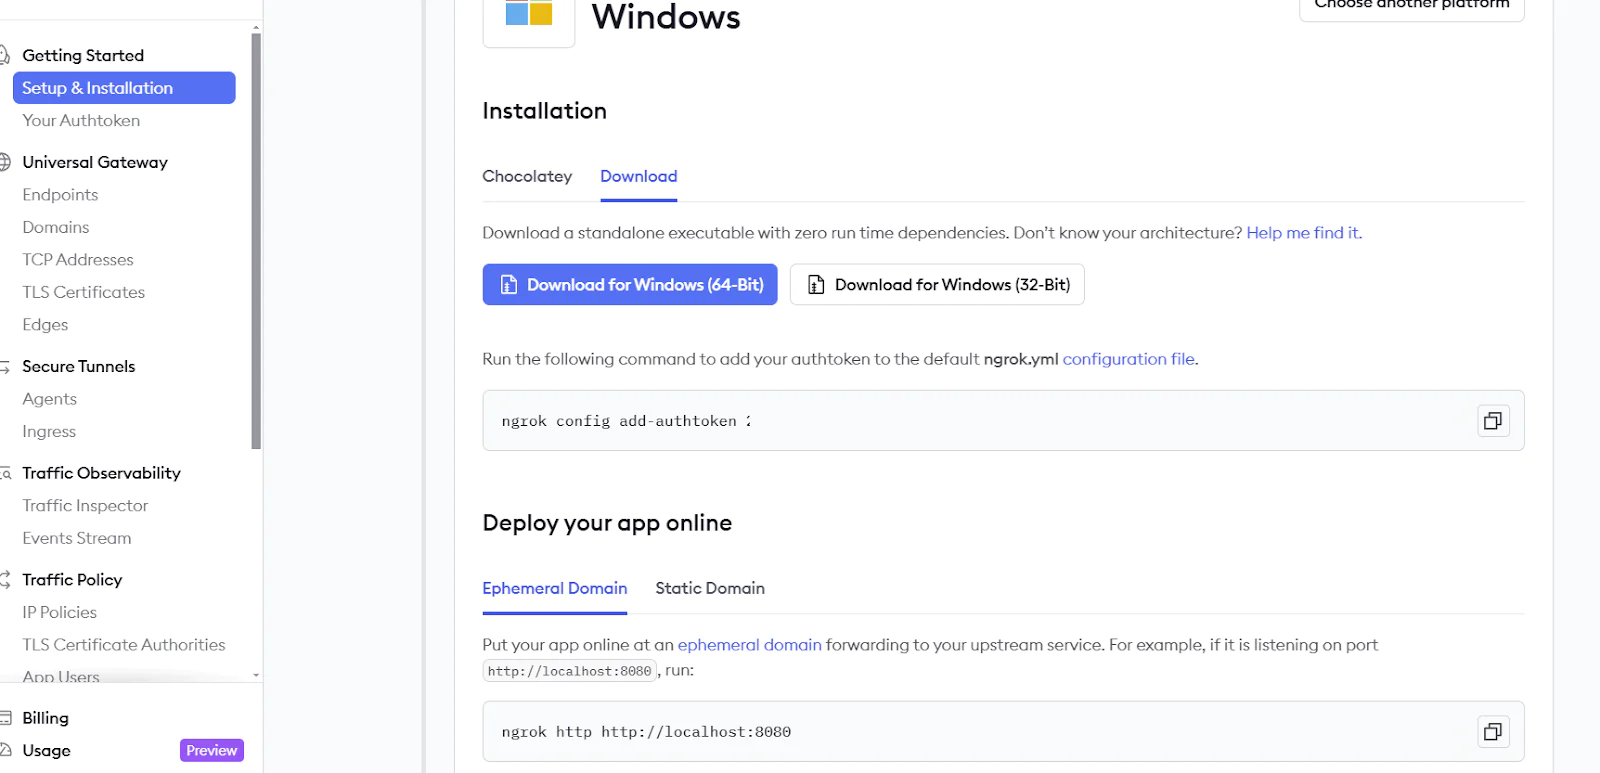Screen dimensions: 1600x773
Task: Select Setup & Installation in sidebar
Action: pos(124,88)
